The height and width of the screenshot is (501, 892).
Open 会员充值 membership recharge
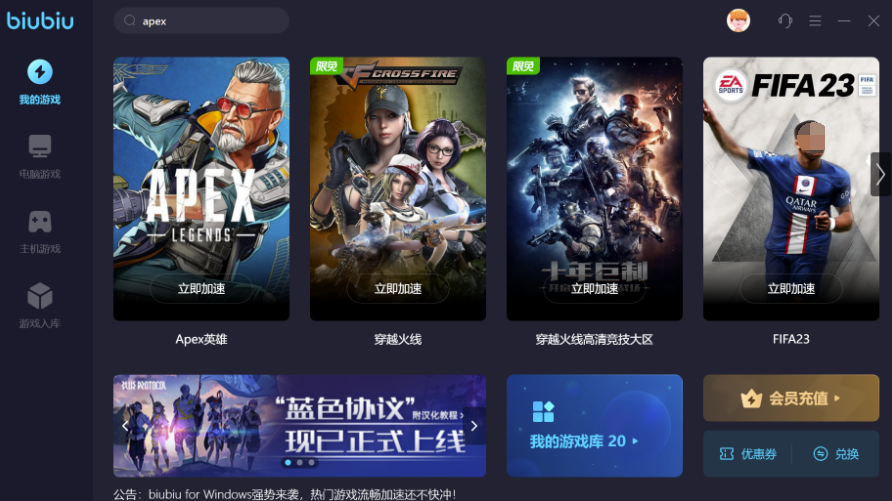791,398
